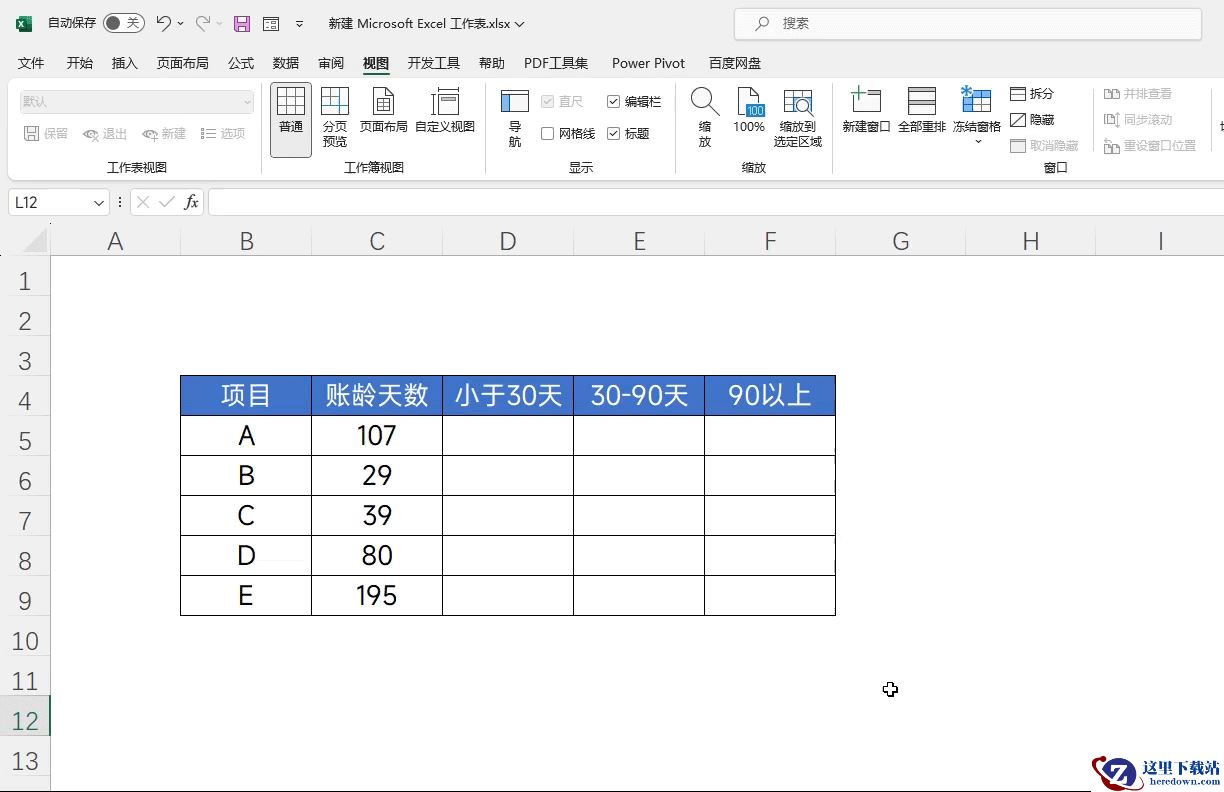Click 拆分 split window
Image resolution: width=1224 pixels, height=792 pixels.
1033,94
